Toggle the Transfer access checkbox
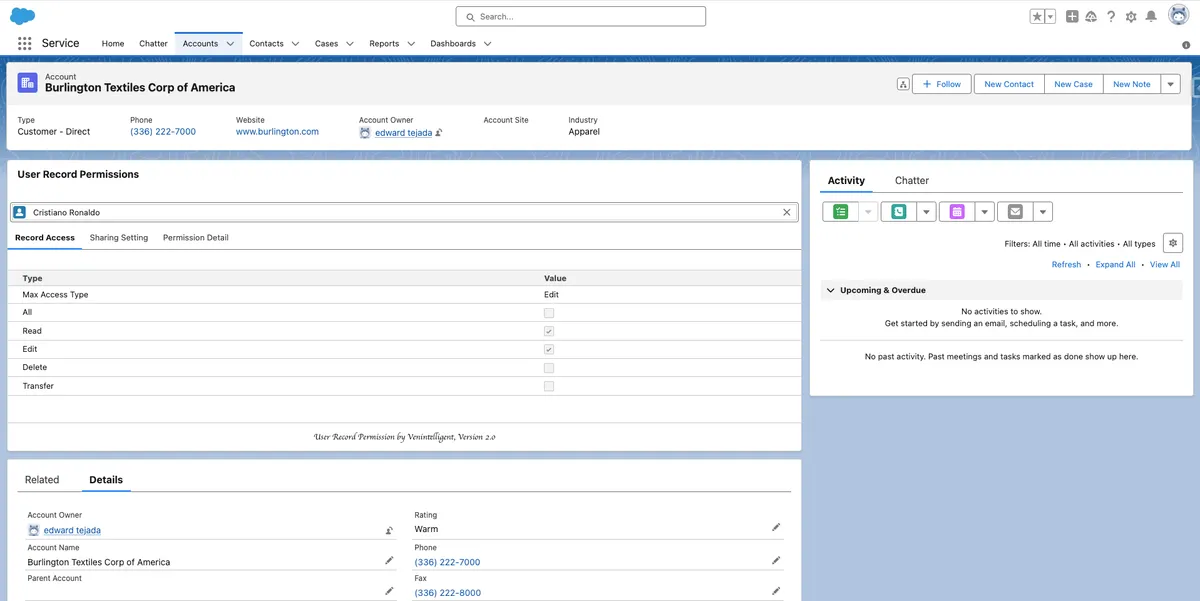 [549, 386]
